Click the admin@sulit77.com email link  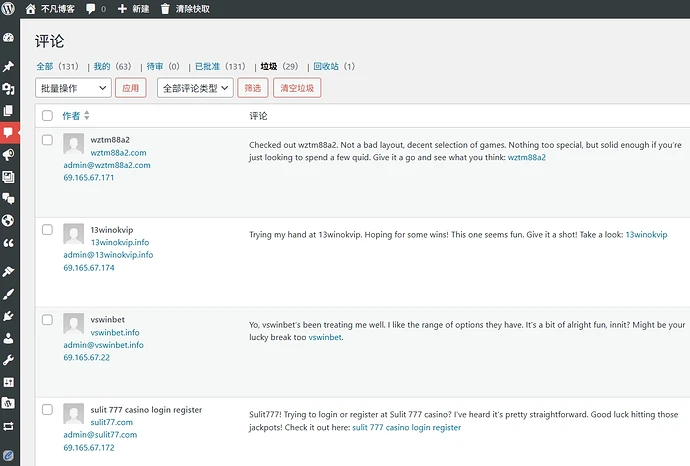100,435
